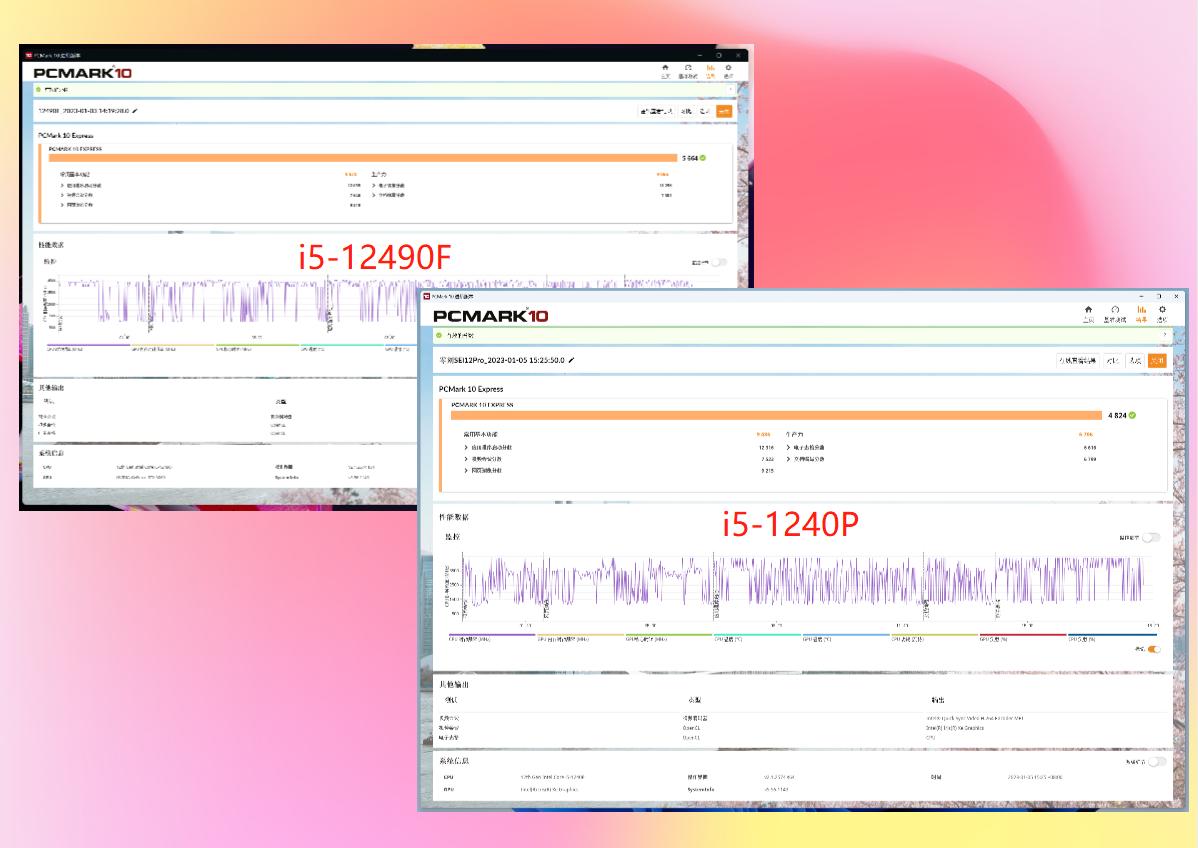Select dark-blue CPU load legend swatch
1198x848 pixels.
[1112, 635]
